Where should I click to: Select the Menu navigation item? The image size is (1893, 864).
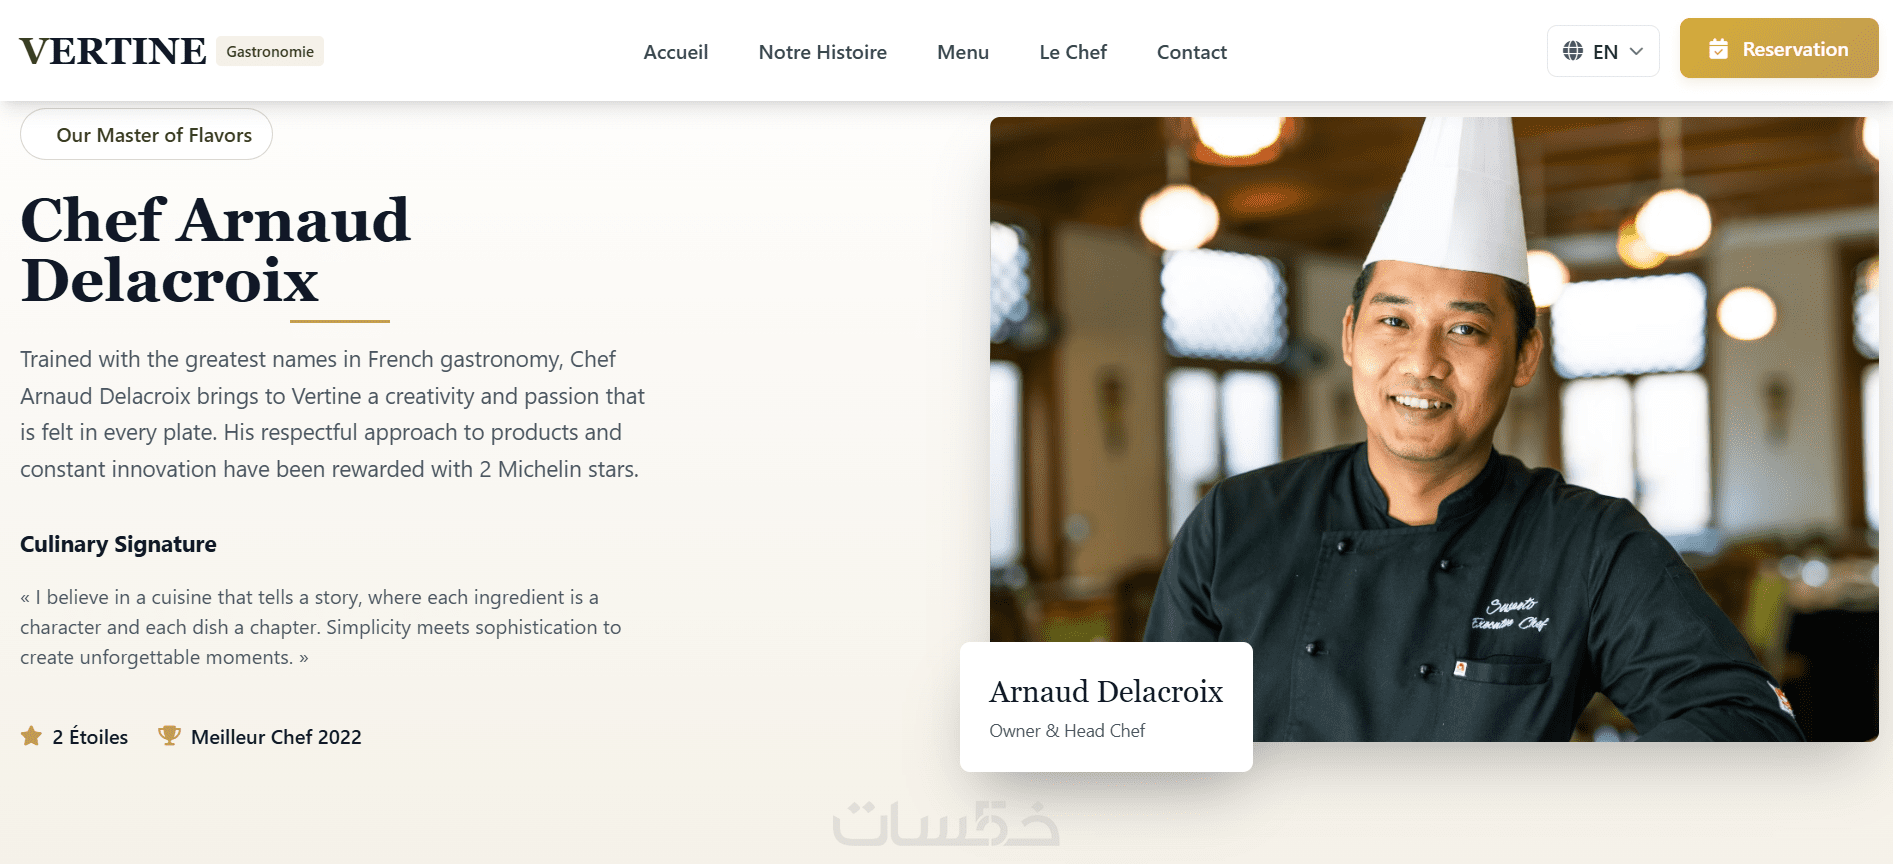pos(963,52)
